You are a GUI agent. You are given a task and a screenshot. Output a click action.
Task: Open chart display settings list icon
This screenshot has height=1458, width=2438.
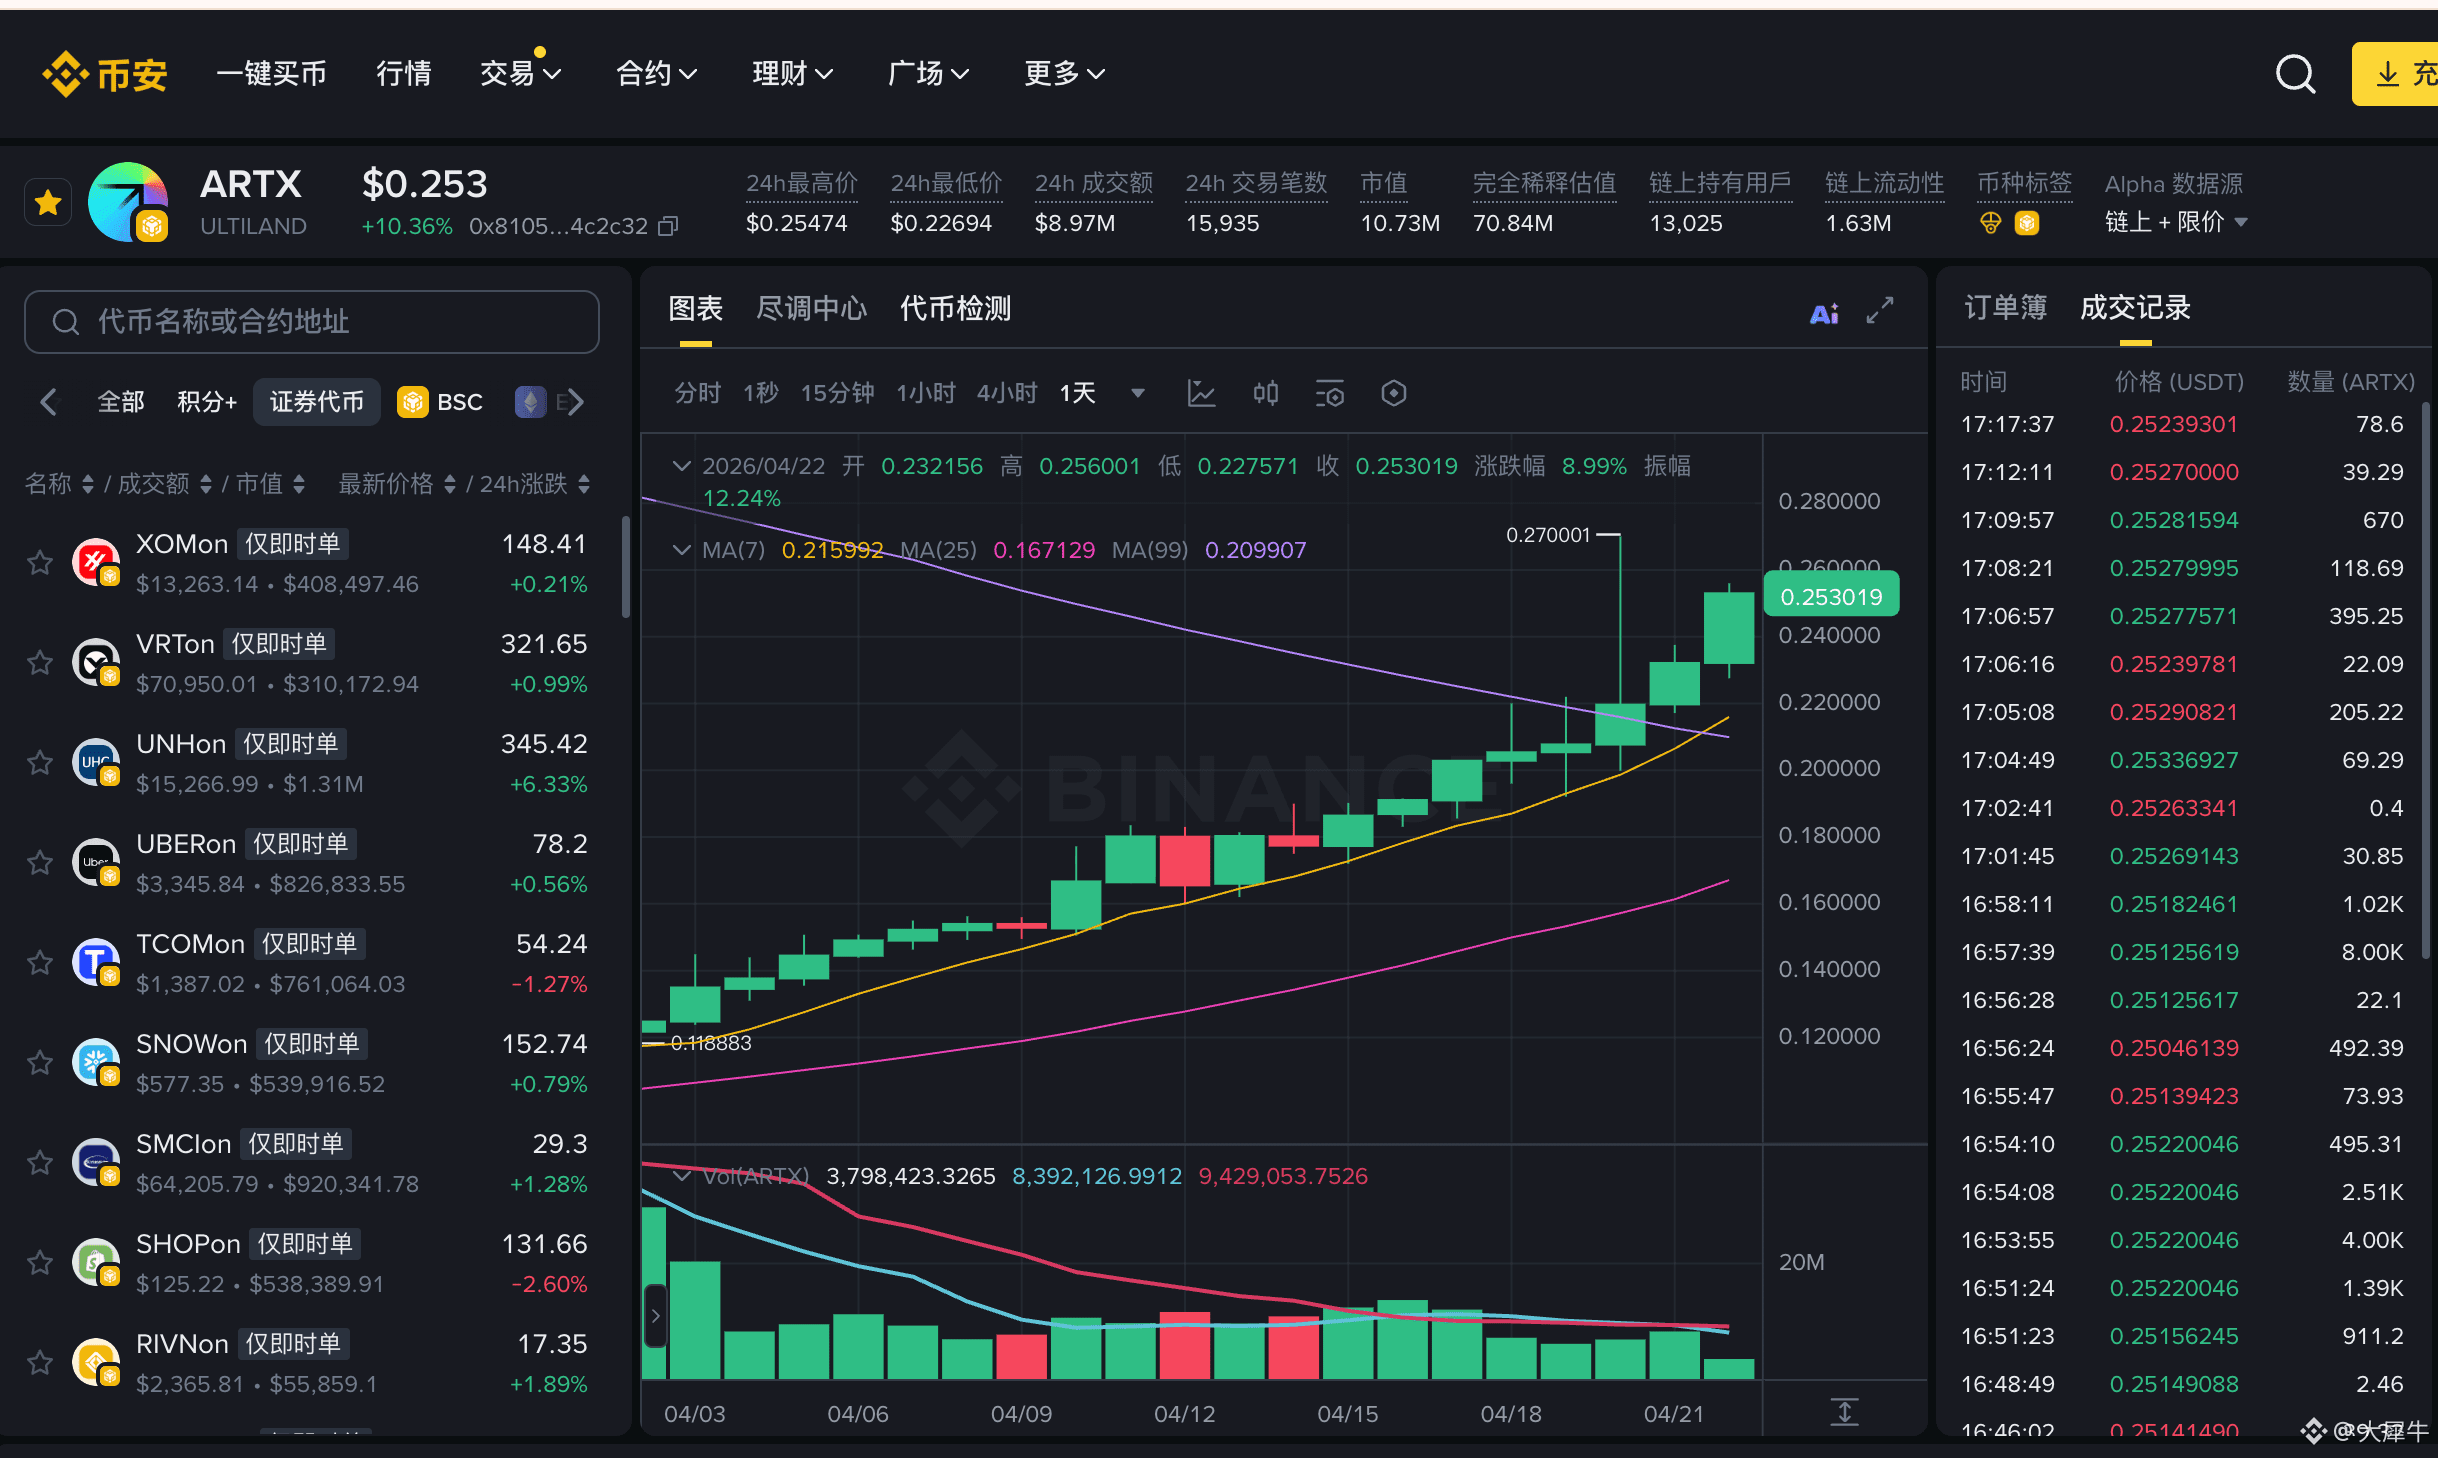pyautogui.click(x=1330, y=393)
